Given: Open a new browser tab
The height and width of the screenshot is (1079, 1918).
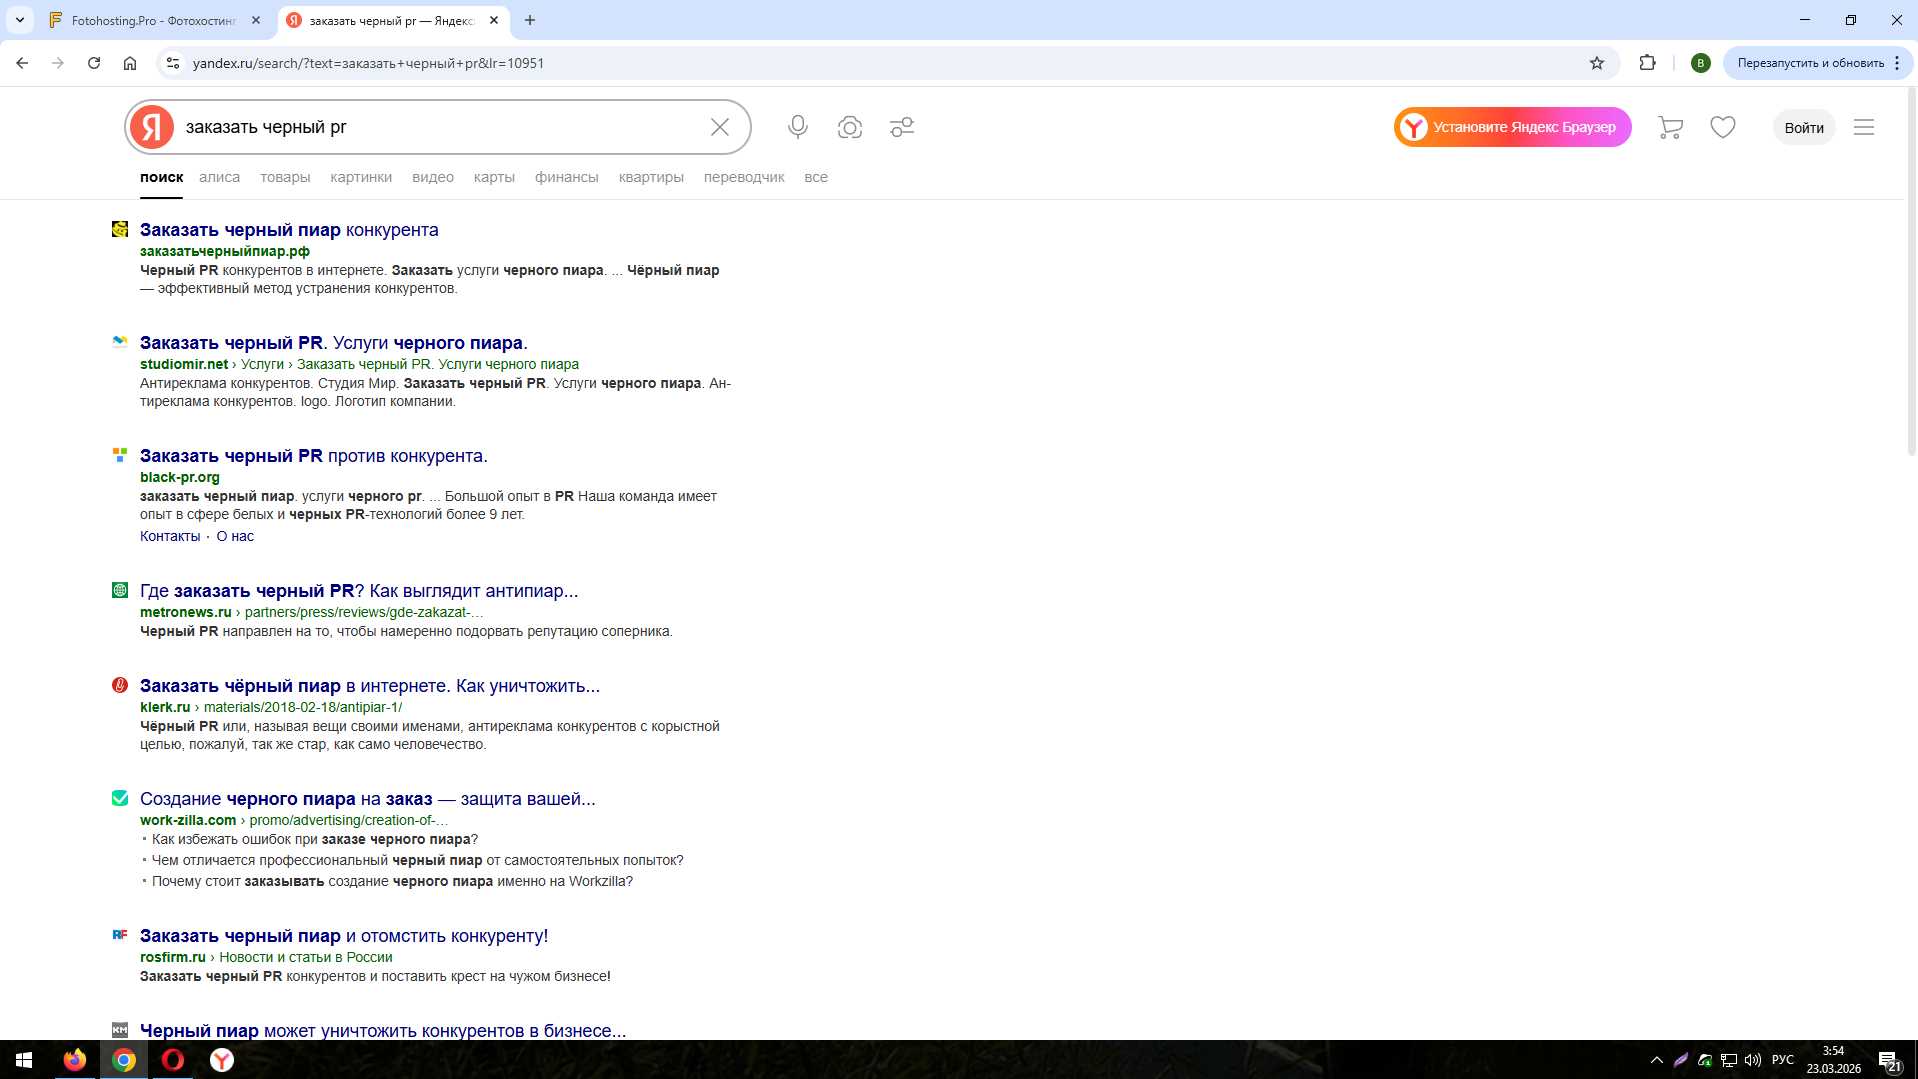Looking at the screenshot, I should tap(530, 20).
